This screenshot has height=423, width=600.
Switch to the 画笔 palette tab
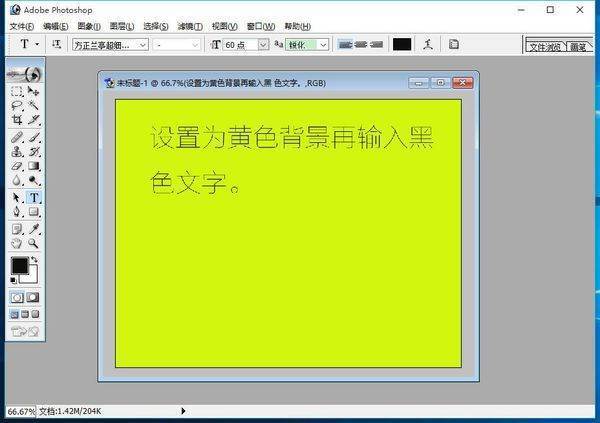coord(578,47)
